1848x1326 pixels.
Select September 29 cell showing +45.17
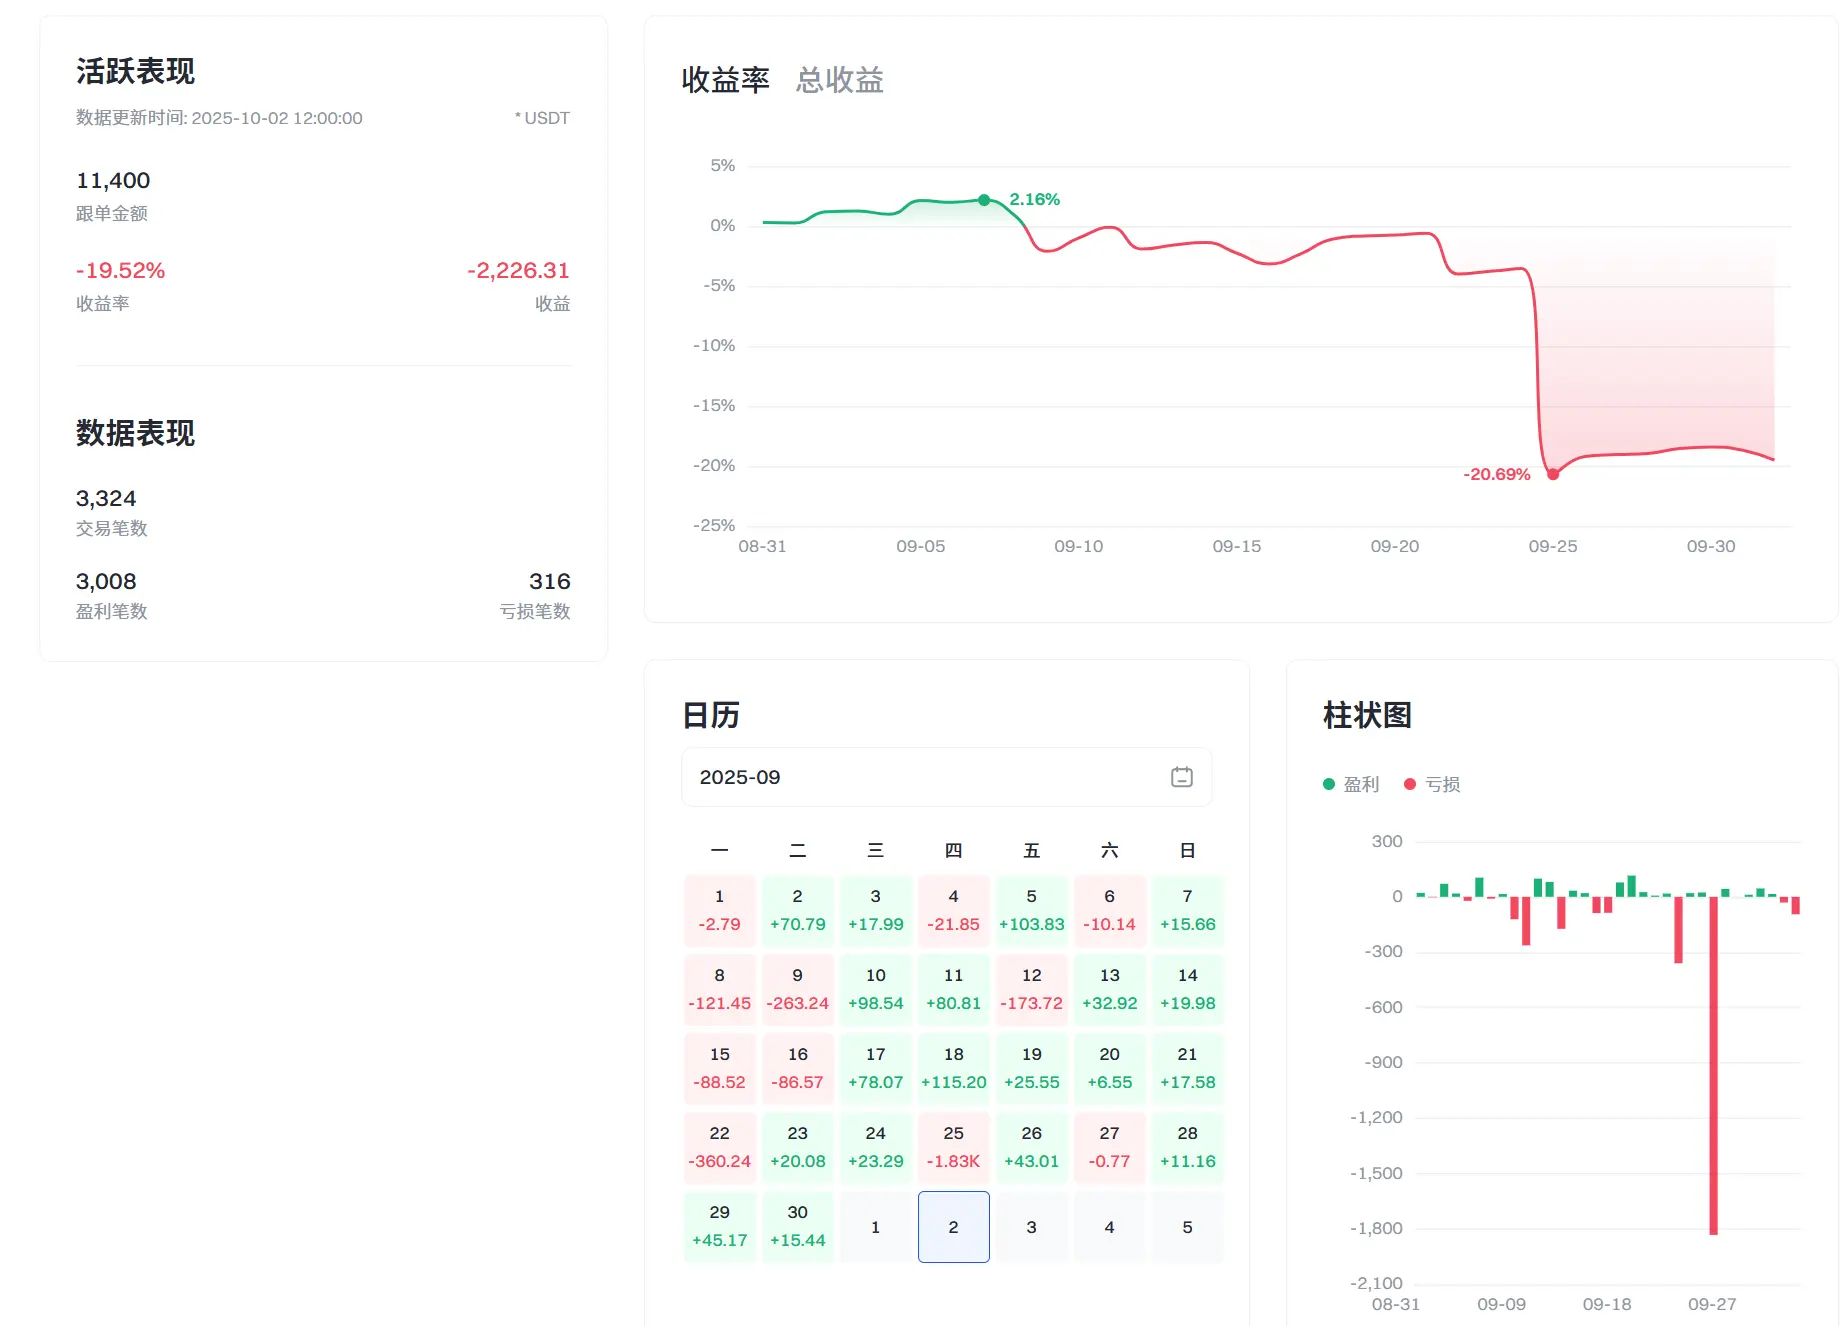coord(720,1227)
